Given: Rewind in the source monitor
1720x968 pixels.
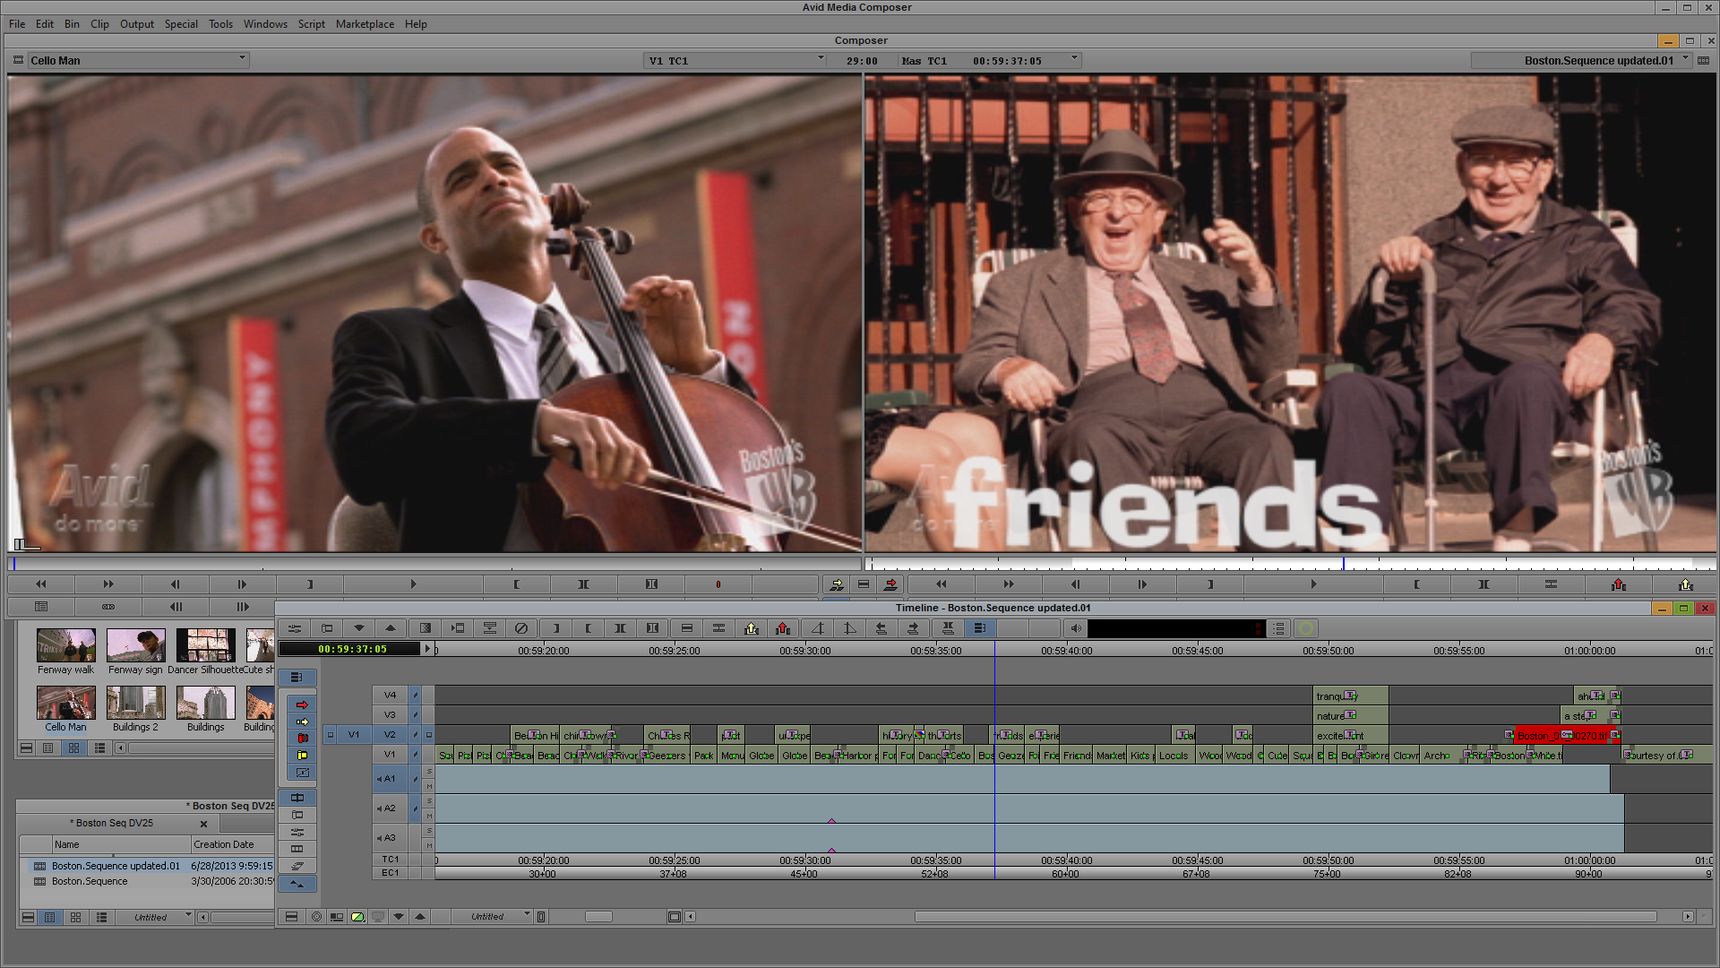Looking at the screenshot, I should coord(41,584).
